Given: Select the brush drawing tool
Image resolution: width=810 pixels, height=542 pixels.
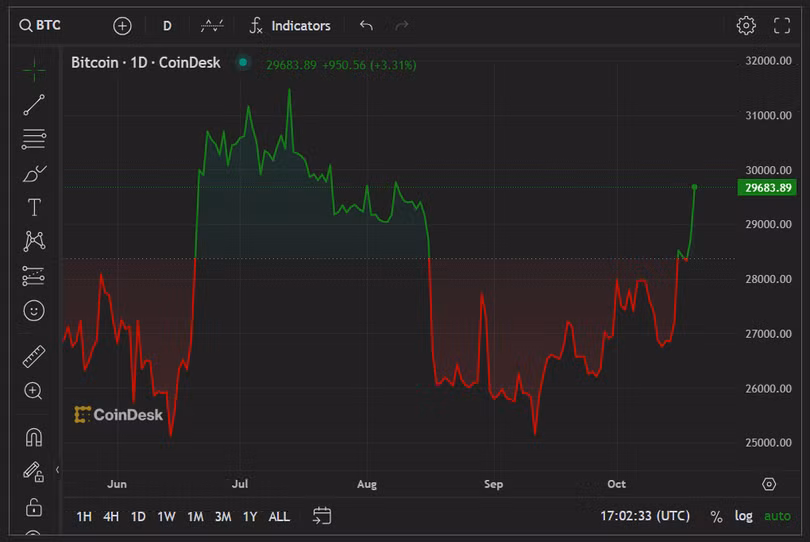Looking at the screenshot, I should (34, 174).
